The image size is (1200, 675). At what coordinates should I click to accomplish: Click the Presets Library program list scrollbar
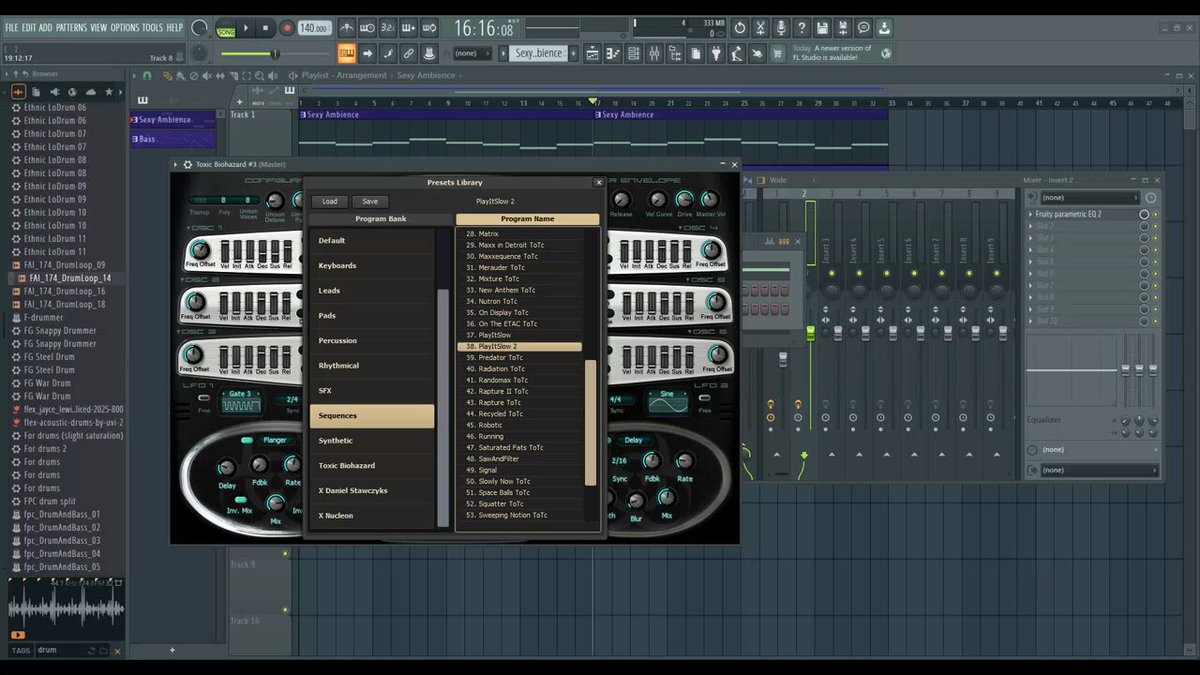click(x=590, y=422)
